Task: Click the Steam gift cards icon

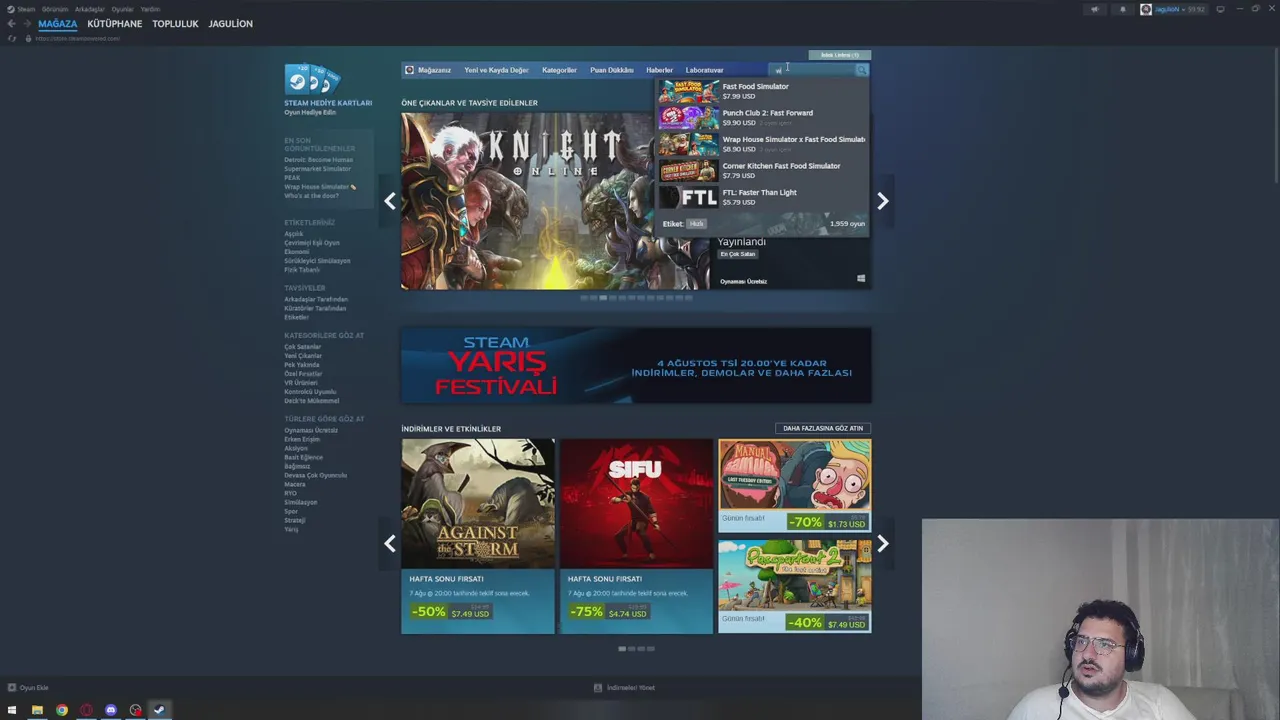Action: pos(313,79)
